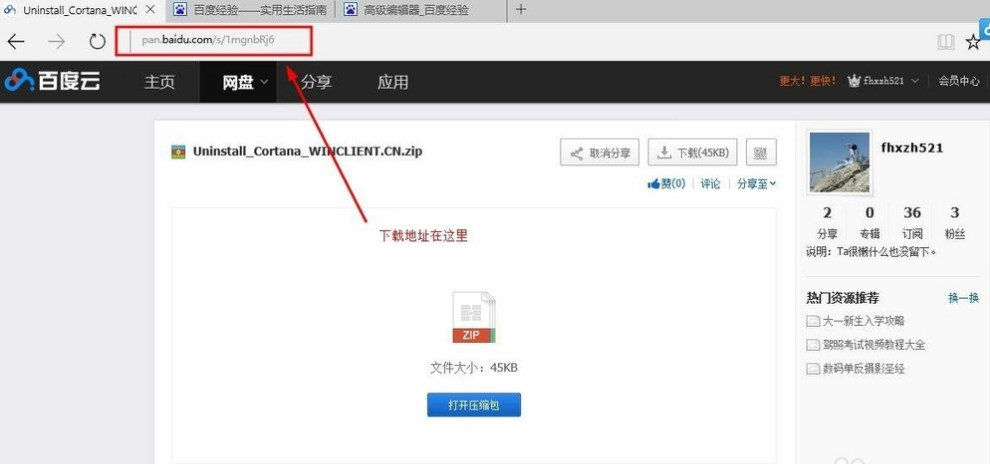View the 3 粉丝 count
Viewport: 990px width, 464px height.
pyautogui.click(x=955, y=222)
